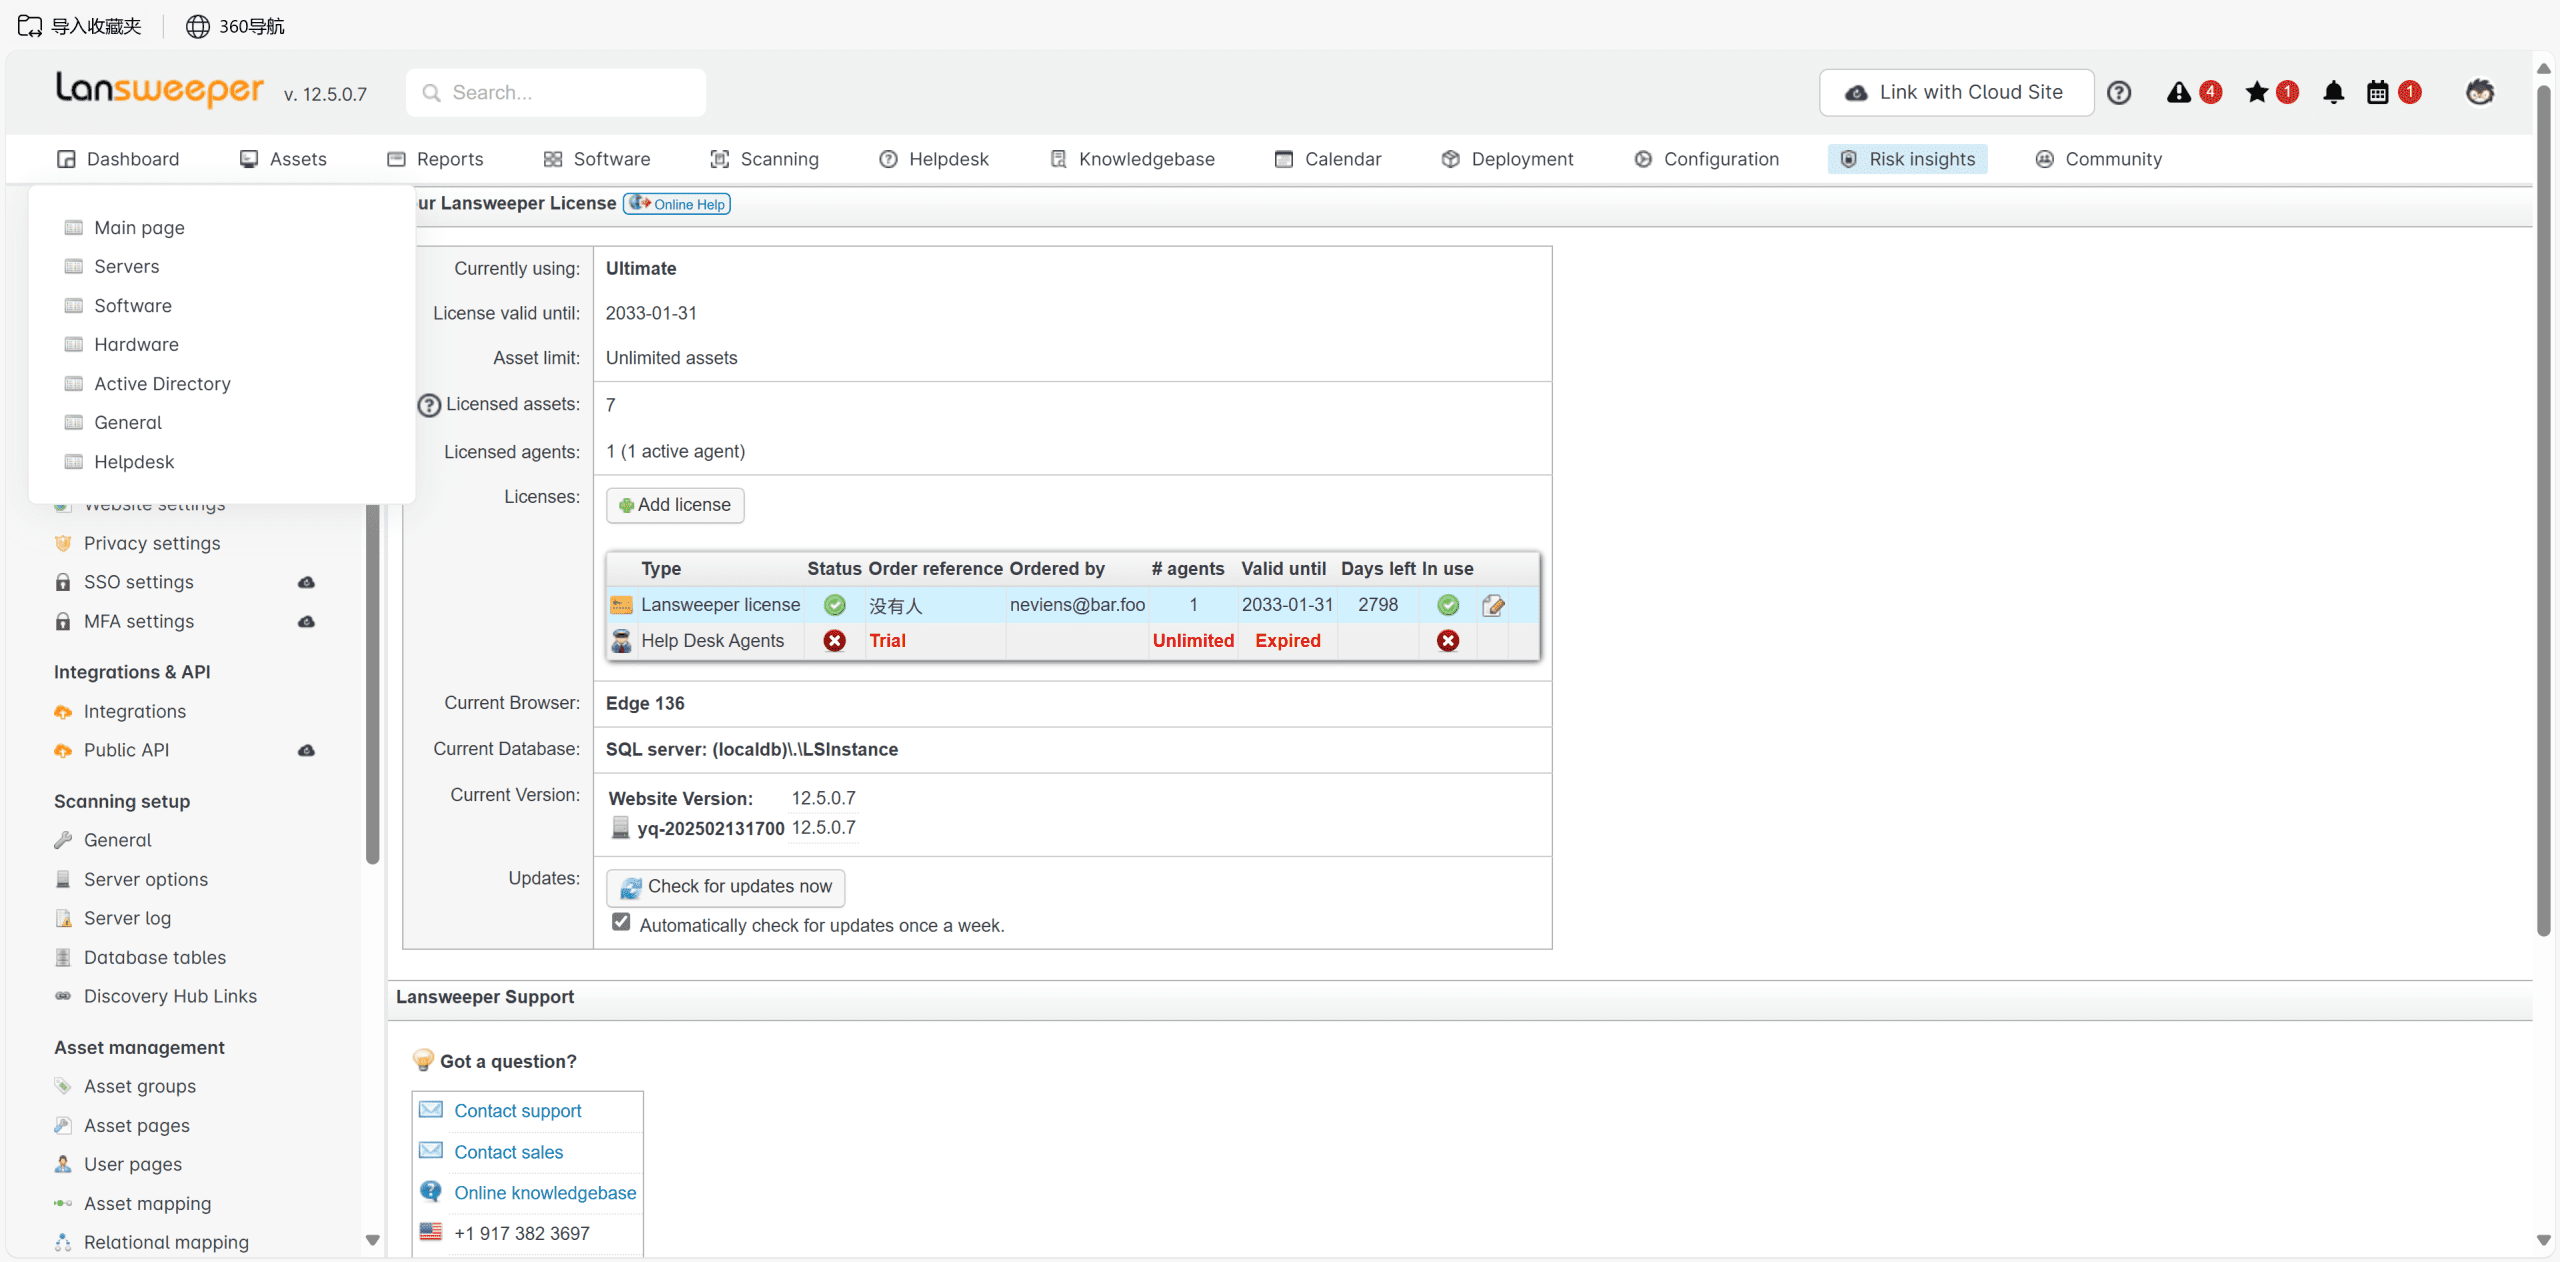The width and height of the screenshot is (2560, 1262).
Task: Click the Licensed assets help icon
Action: 429,405
